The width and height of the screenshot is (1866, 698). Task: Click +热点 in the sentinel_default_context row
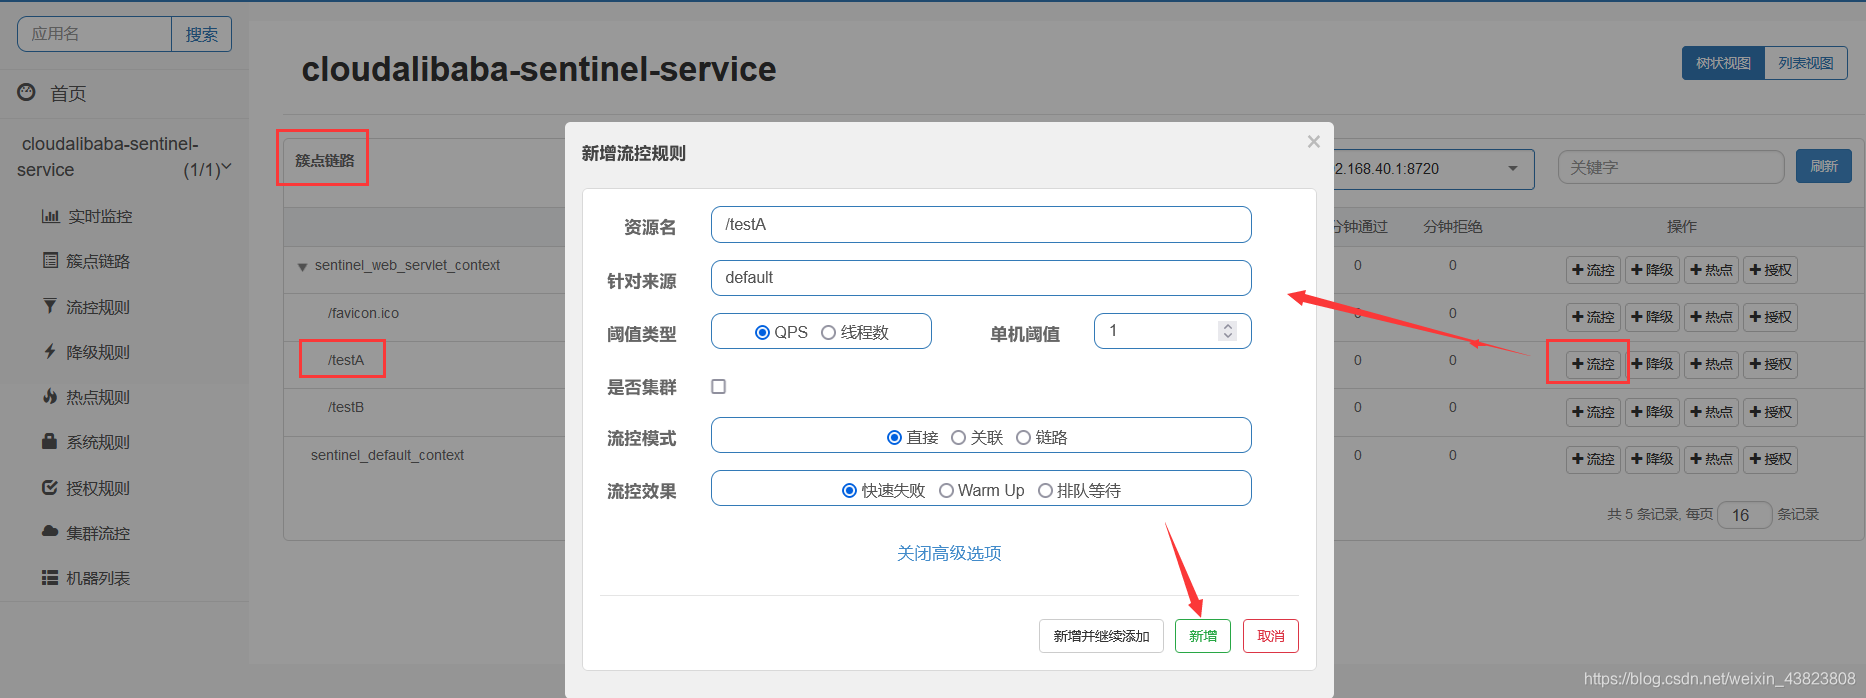pos(1711,459)
